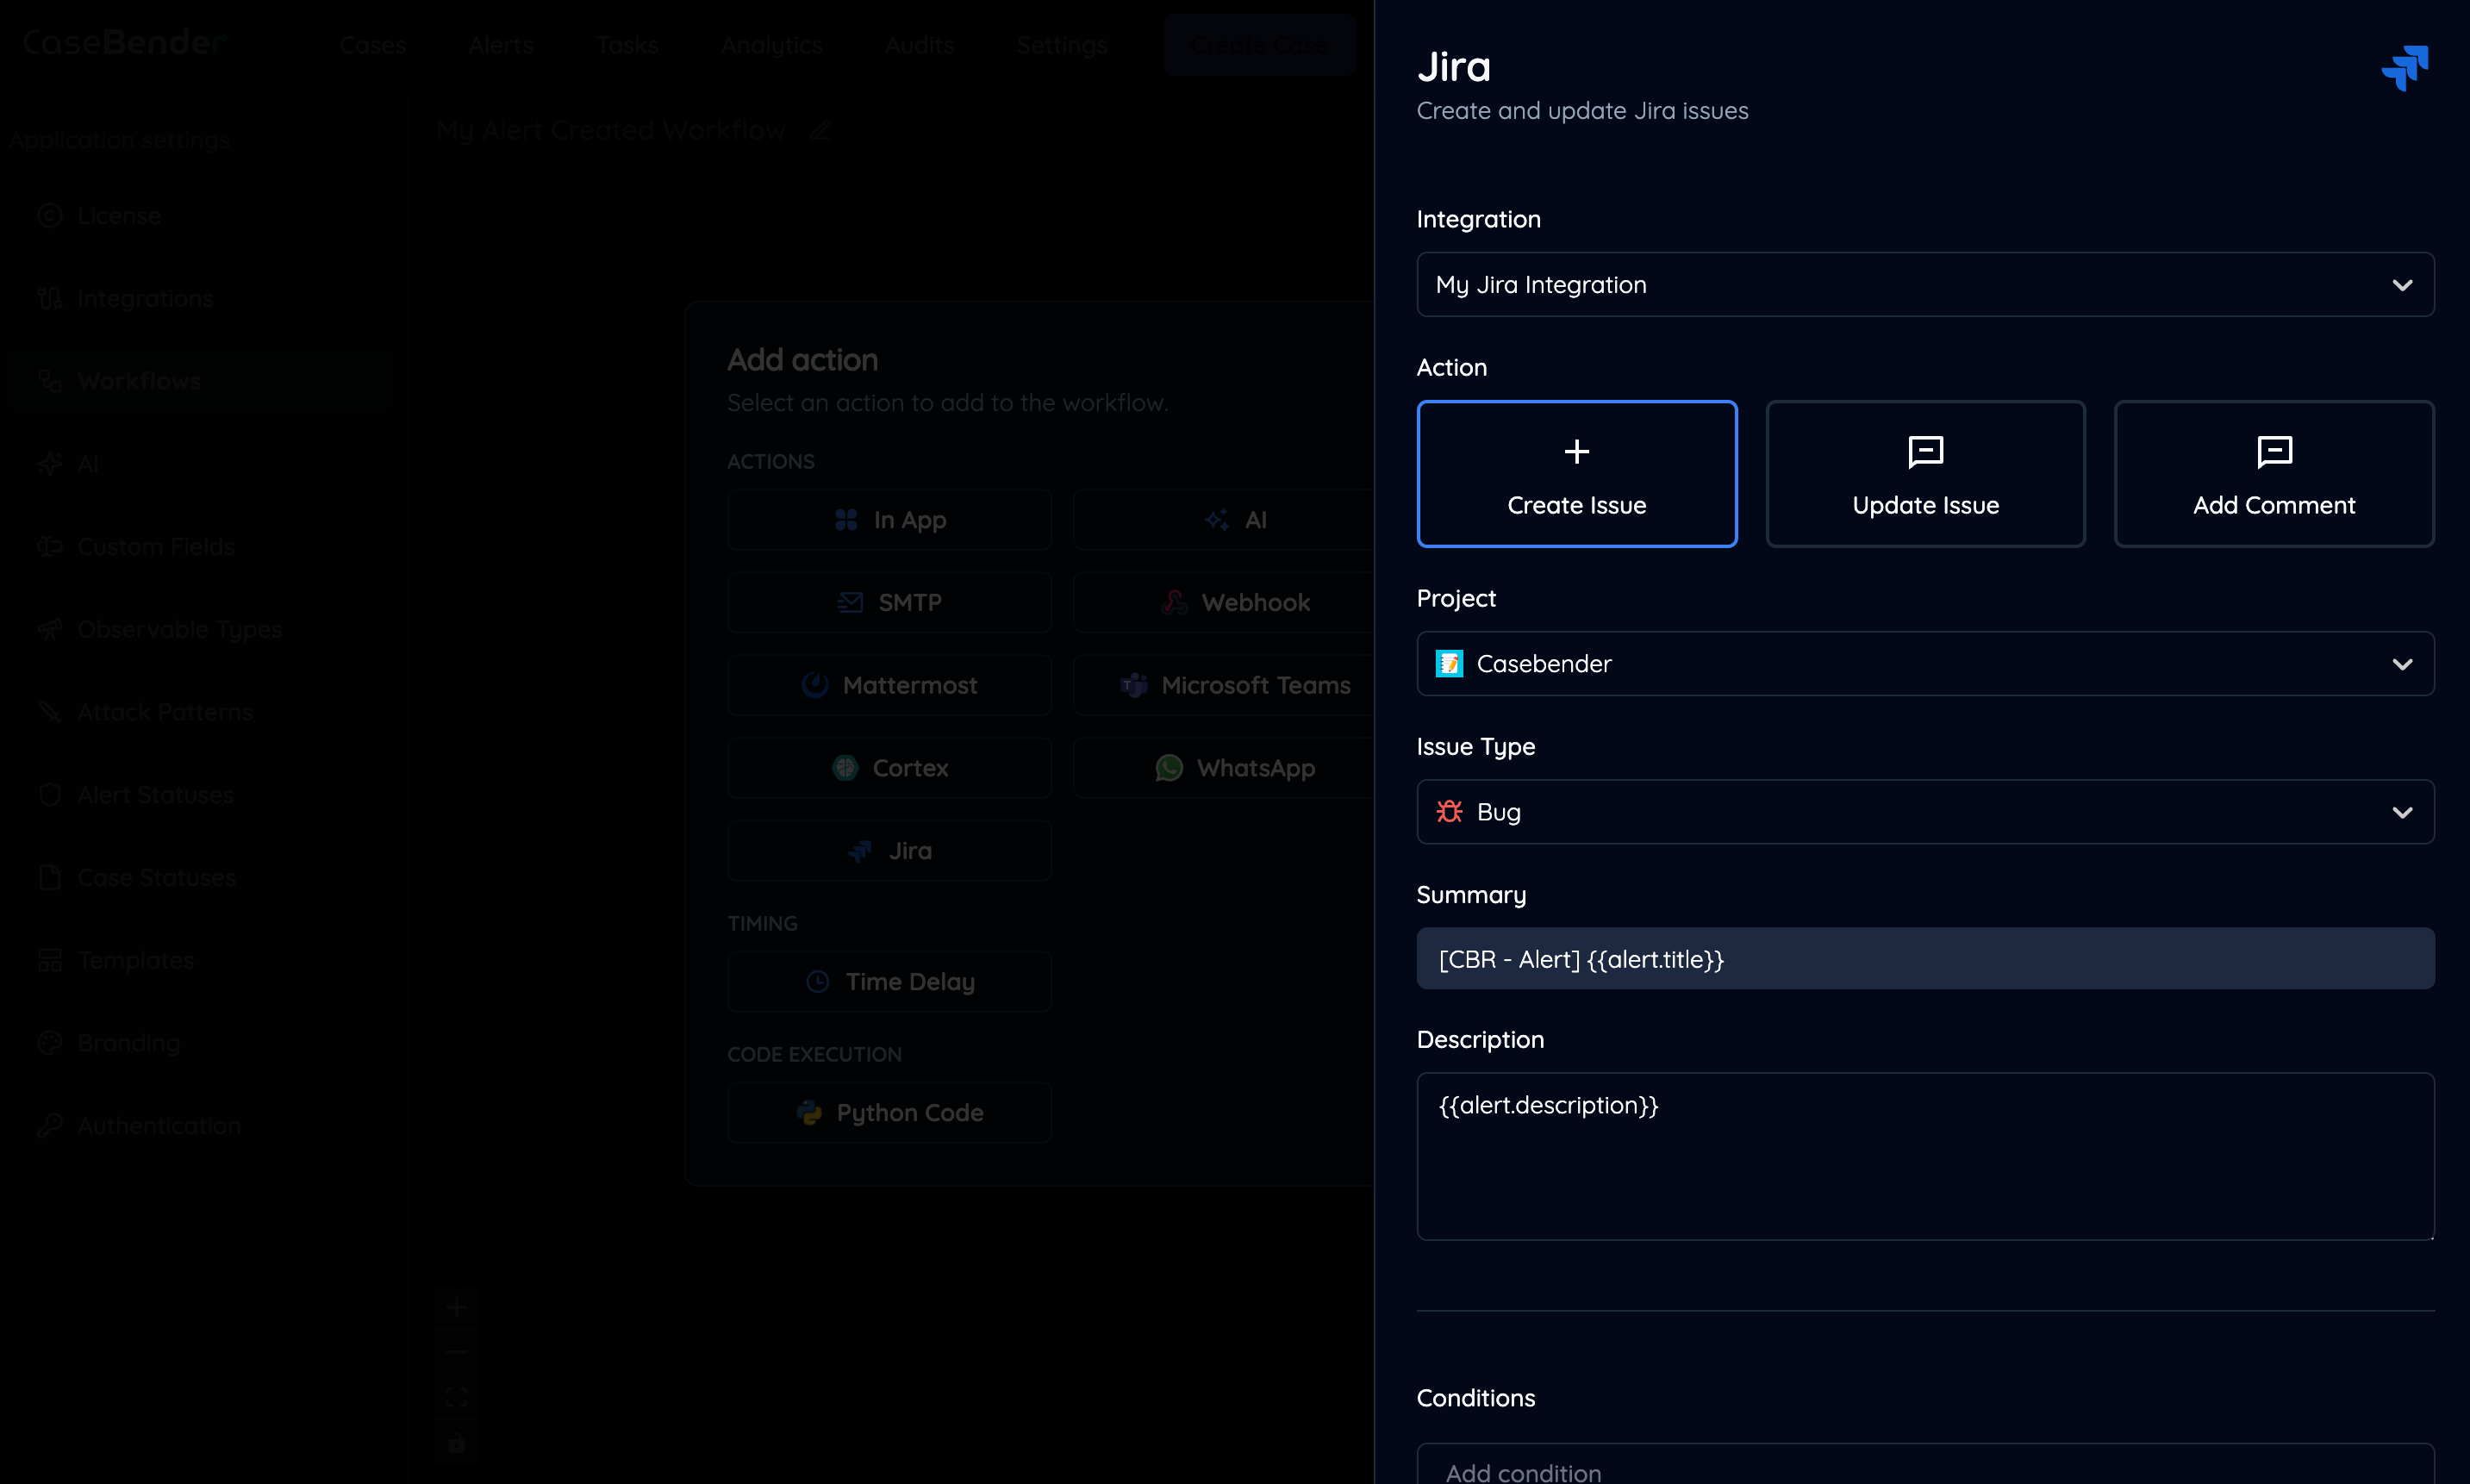This screenshot has width=2470, height=1484.
Task: Expand the Casebender project dropdown
Action: [x=1924, y=664]
